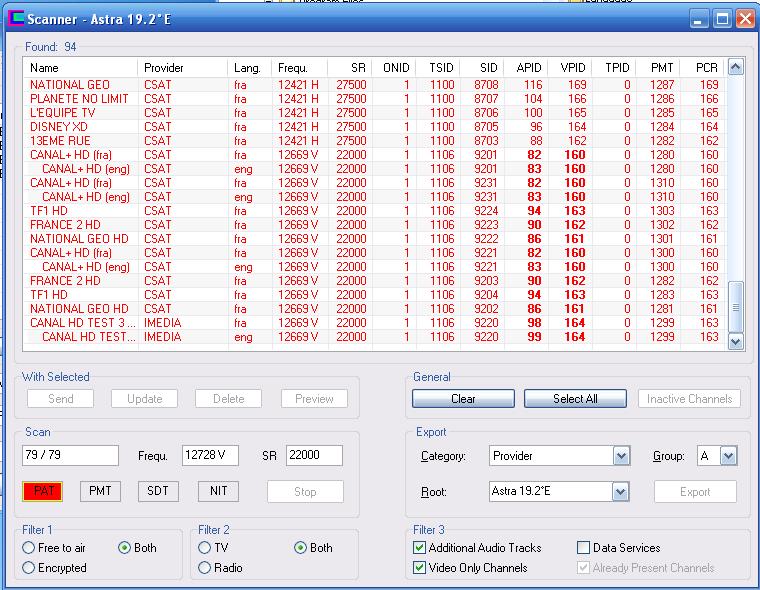Click the red PAT indicator button
The image size is (760, 590).
[43, 491]
